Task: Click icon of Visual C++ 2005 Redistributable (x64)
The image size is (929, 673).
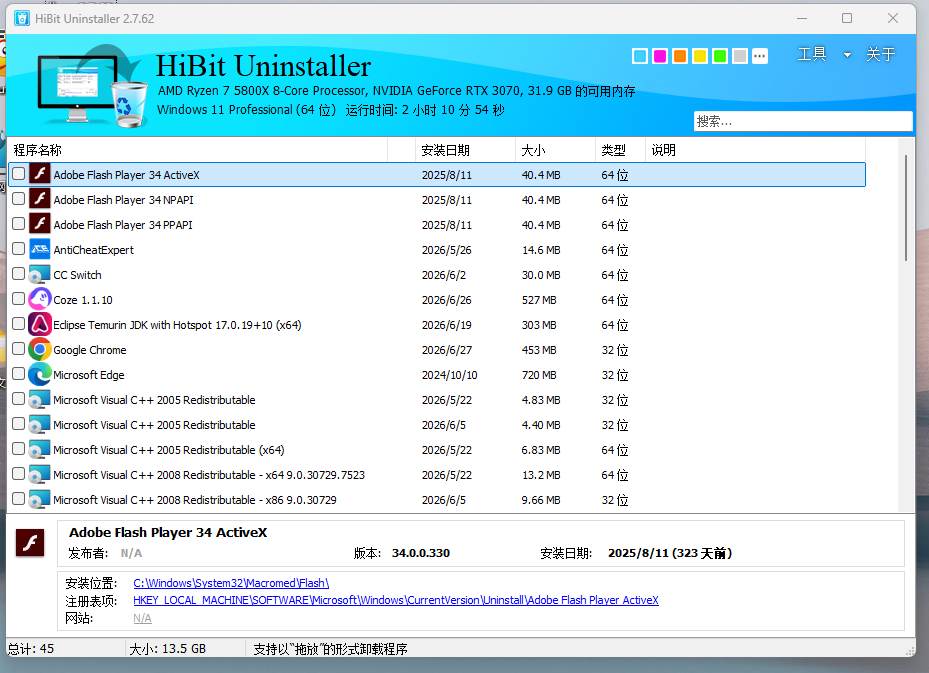Action: (x=40, y=449)
